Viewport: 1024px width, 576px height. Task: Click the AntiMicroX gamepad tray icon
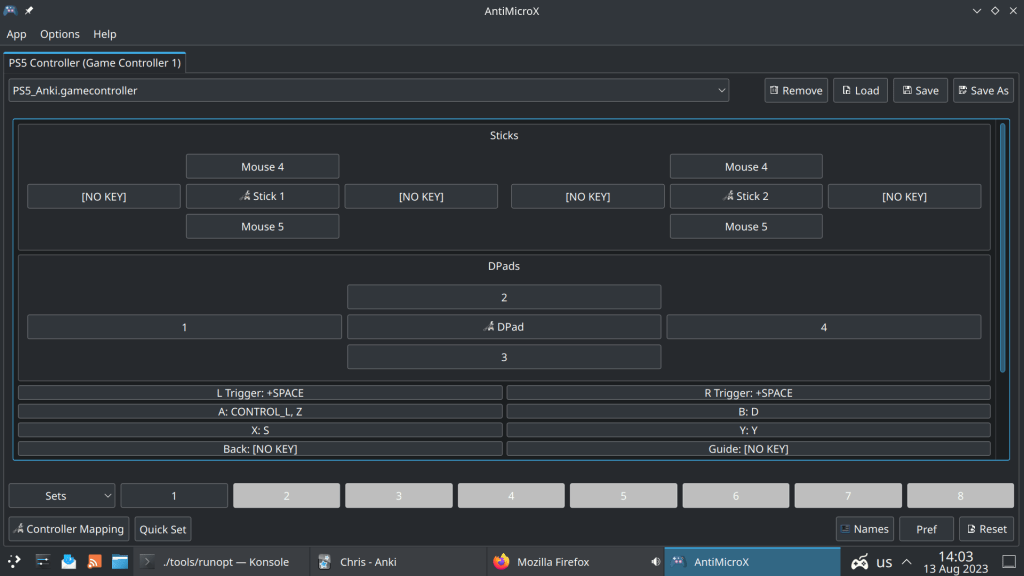(x=858, y=562)
